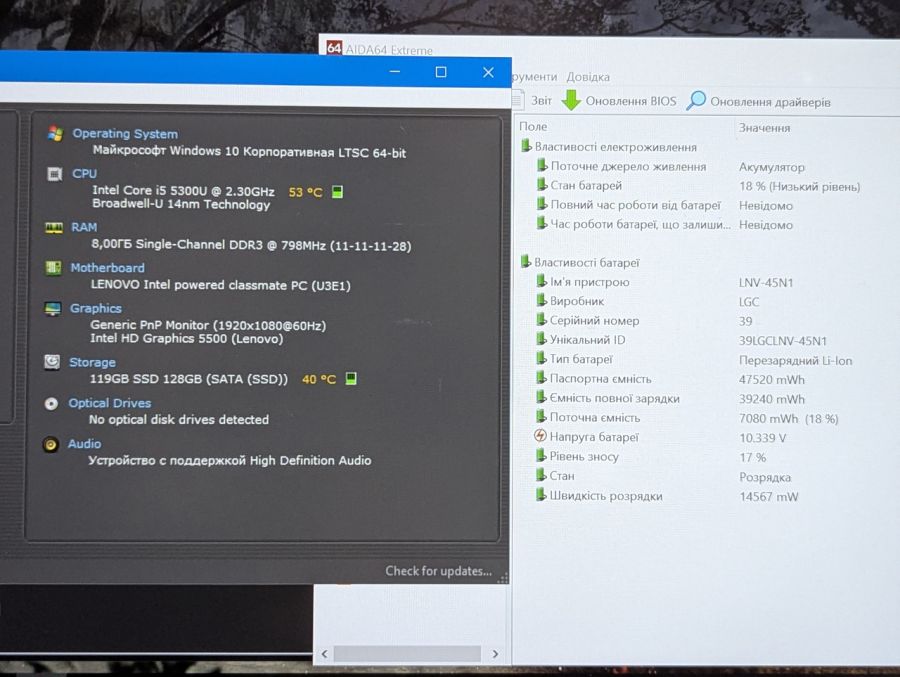Click the value 14567 mW
This screenshot has width=900, height=677.
769,496
